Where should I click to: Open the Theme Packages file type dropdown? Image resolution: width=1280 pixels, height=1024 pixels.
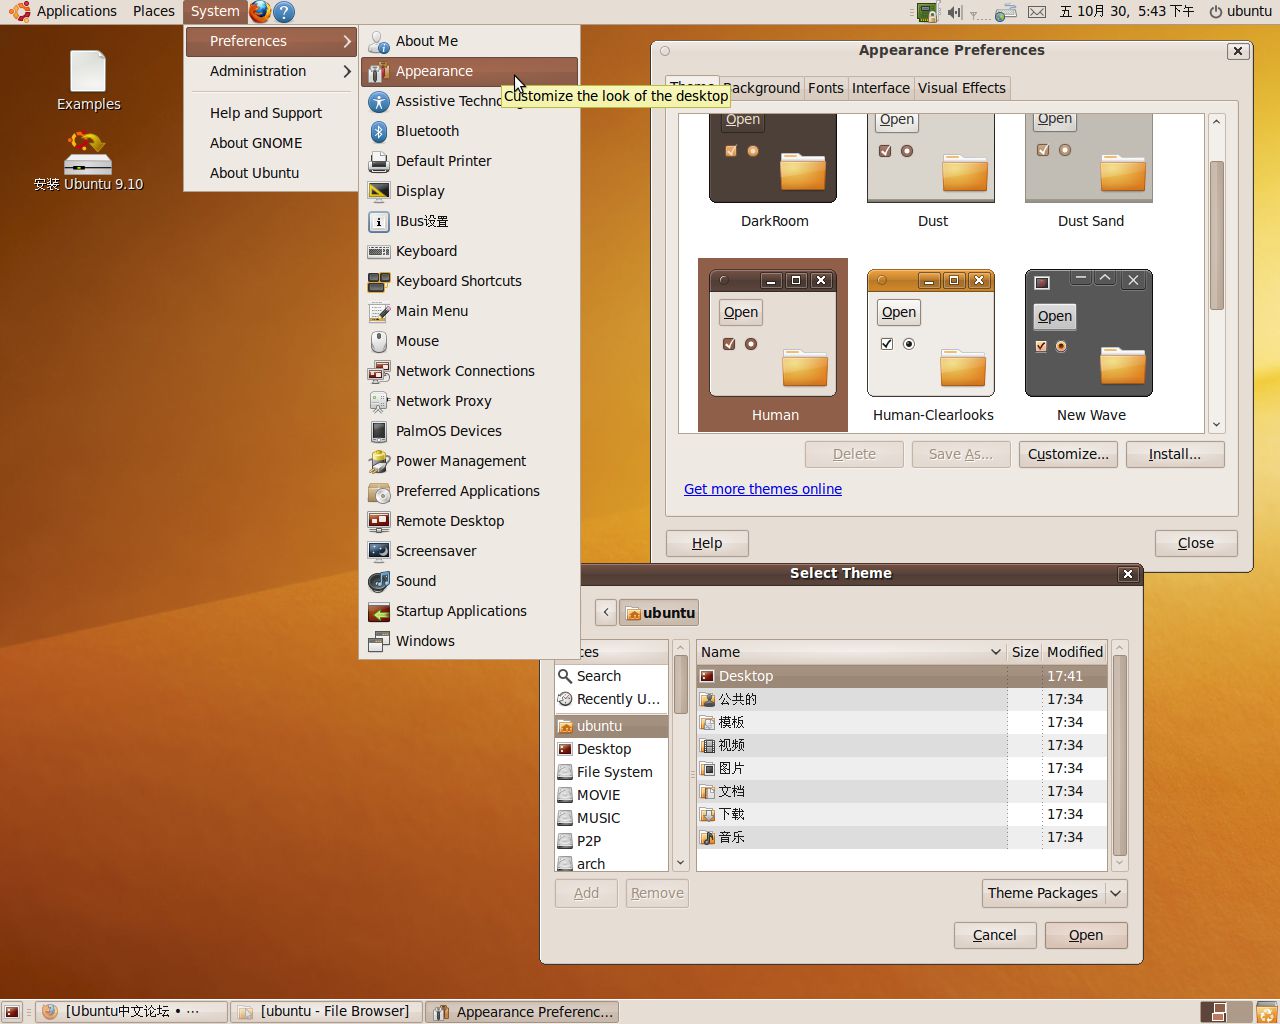[x=1054, y=893]
